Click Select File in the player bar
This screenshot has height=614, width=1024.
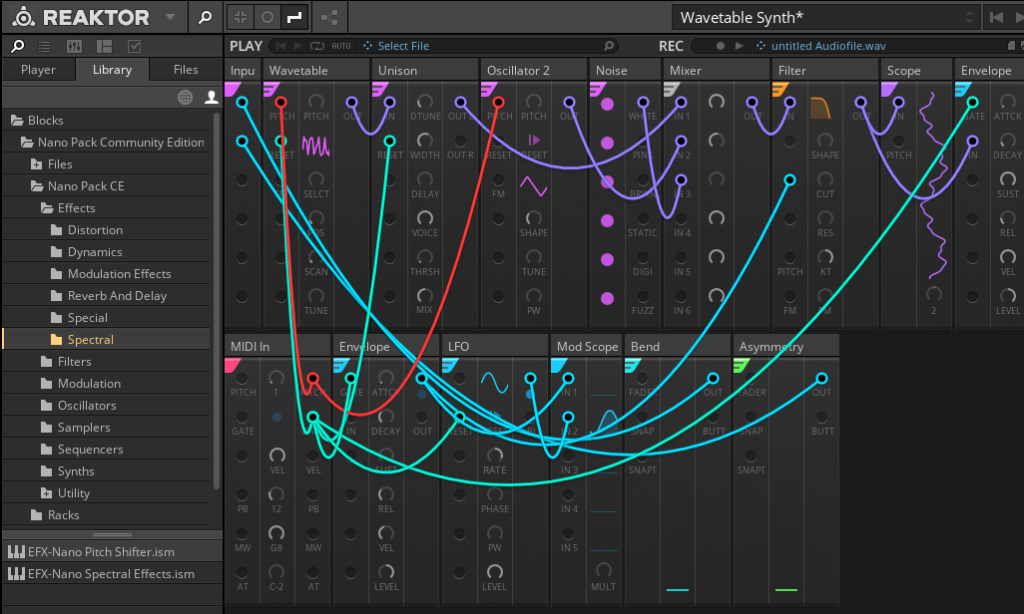point(403,46)
